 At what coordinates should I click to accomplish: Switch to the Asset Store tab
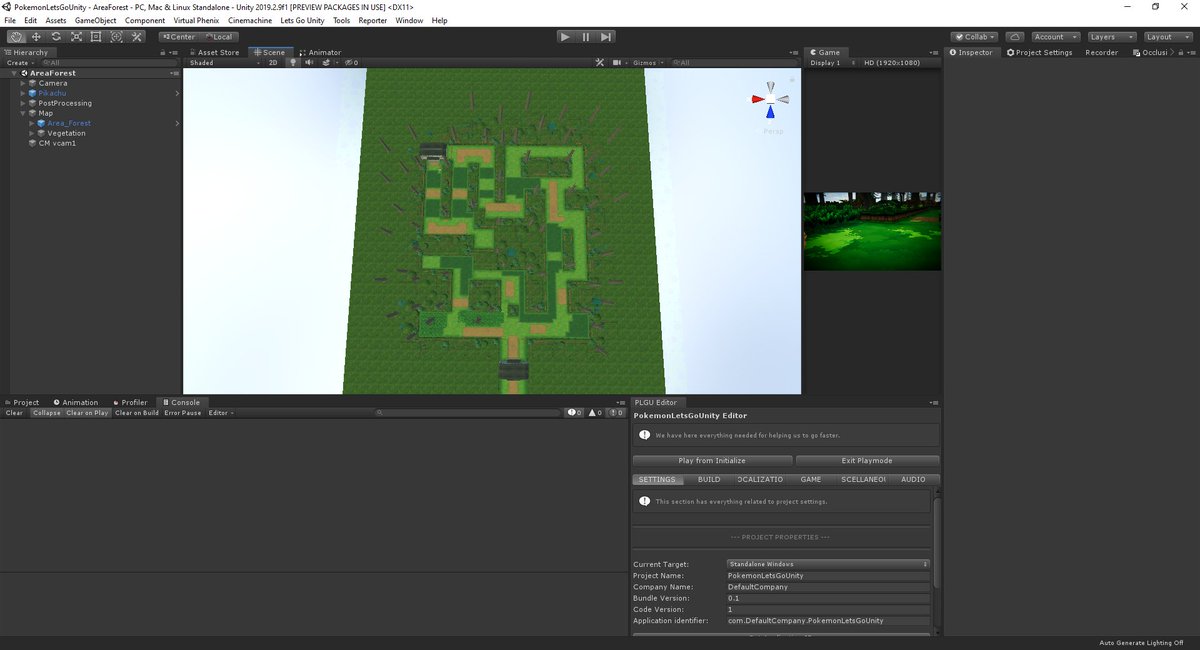pyautogui.click(x=216, y=52)
